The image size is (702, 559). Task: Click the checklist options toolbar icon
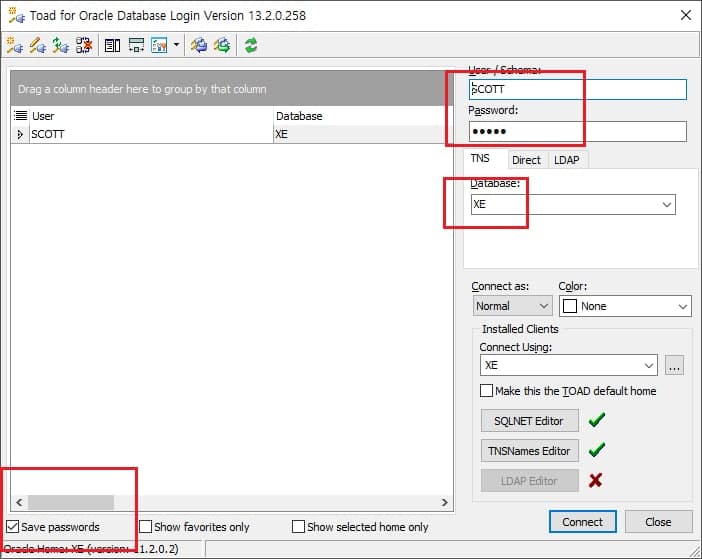point(159,45)
